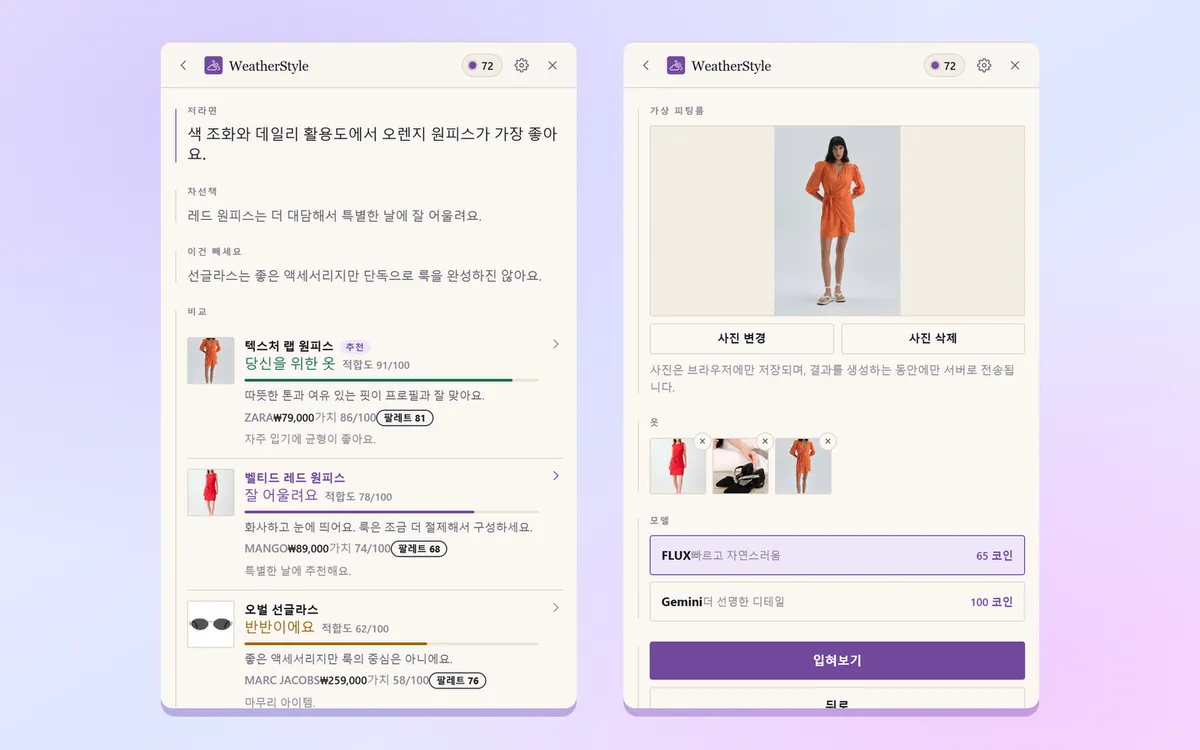
Task: Remove the black sandals thumbnail from clothes
Action: 765,441
